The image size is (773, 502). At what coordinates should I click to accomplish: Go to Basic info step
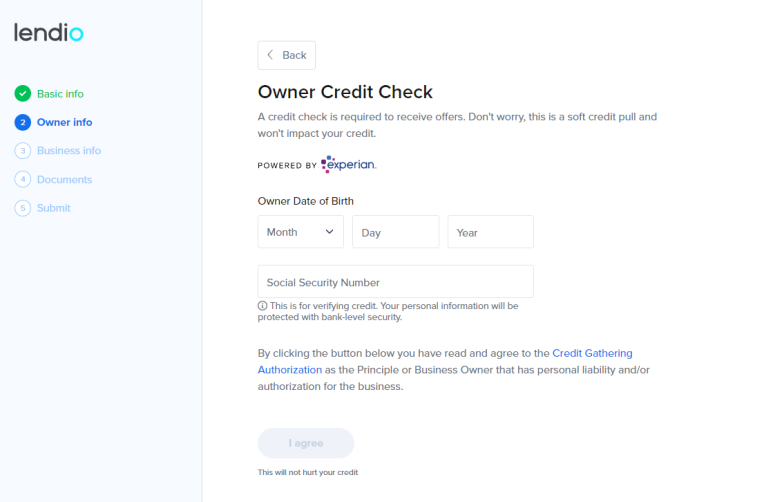point(60,94)
